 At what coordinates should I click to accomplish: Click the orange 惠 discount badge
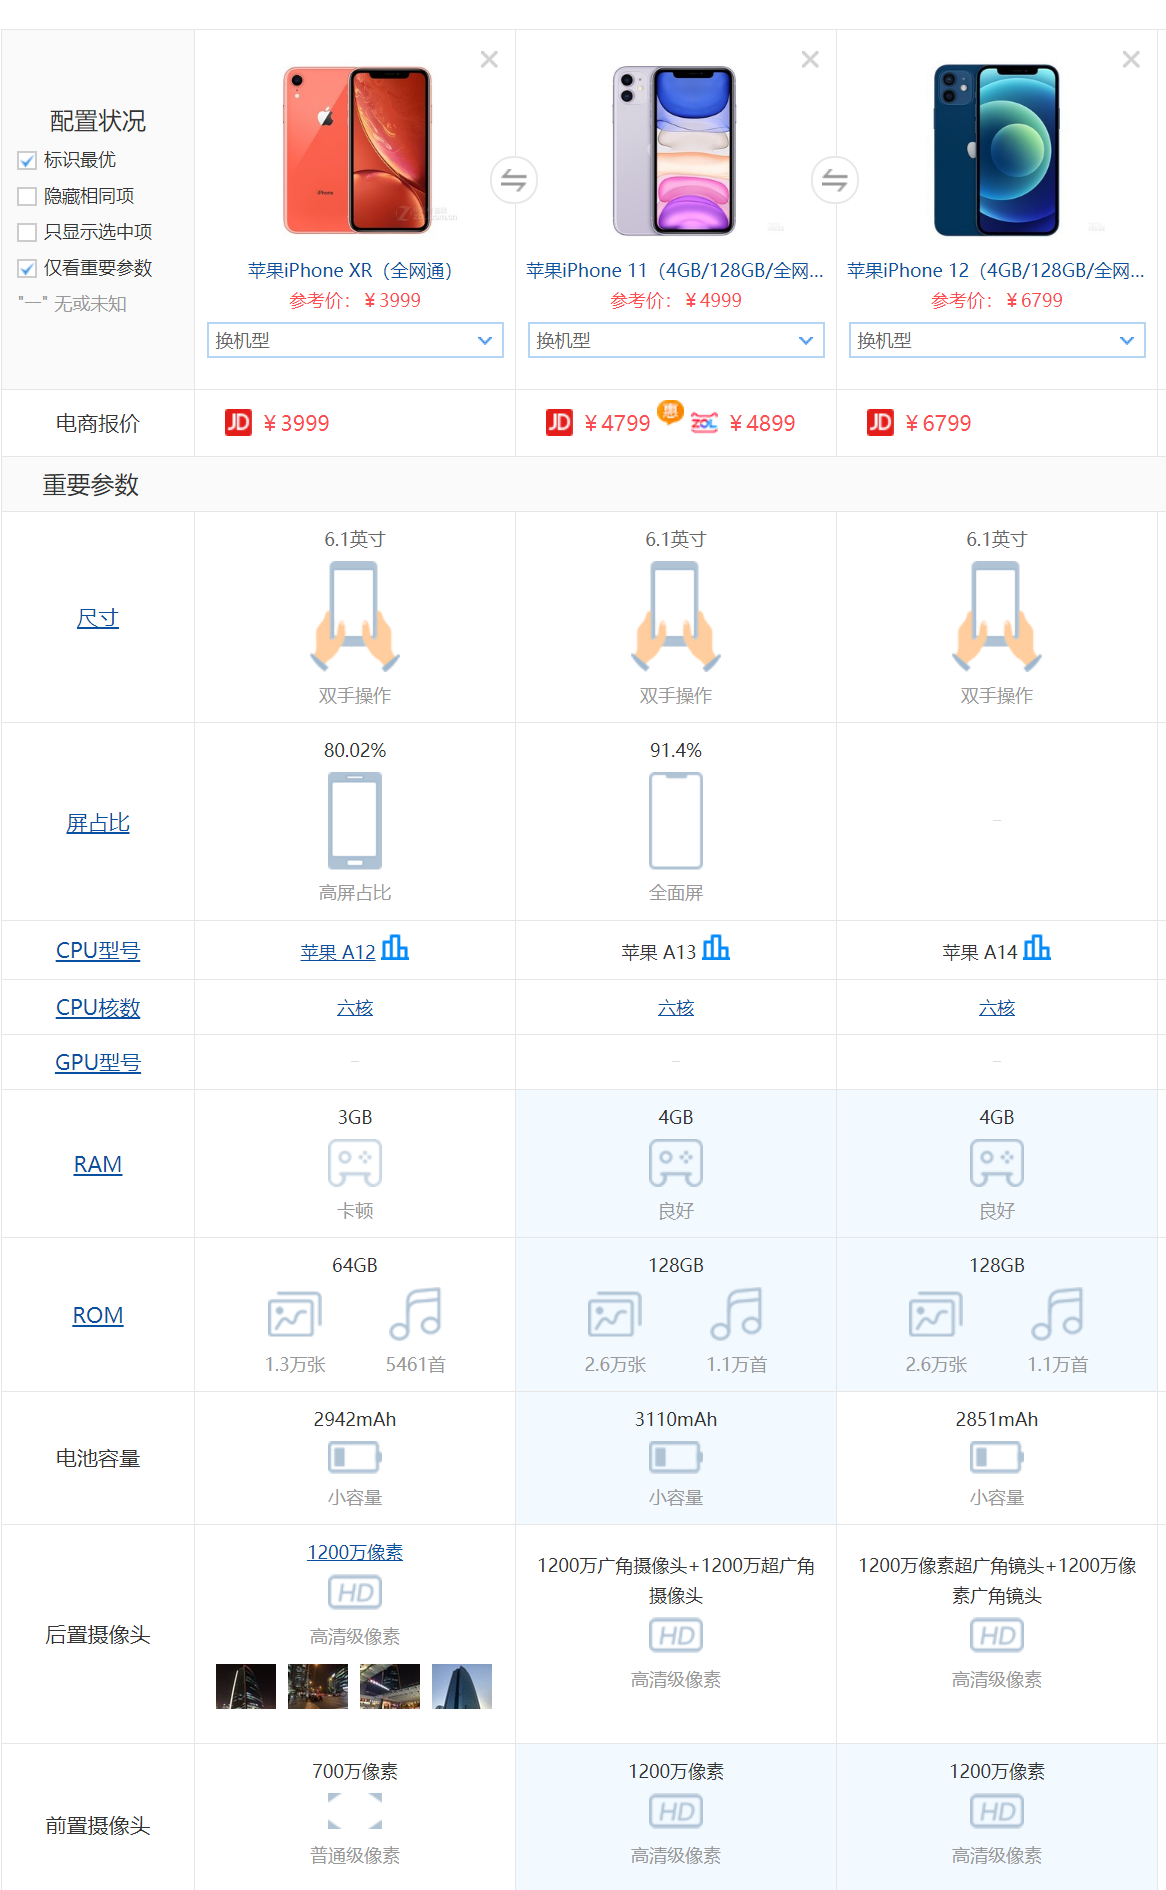[670, 411]
